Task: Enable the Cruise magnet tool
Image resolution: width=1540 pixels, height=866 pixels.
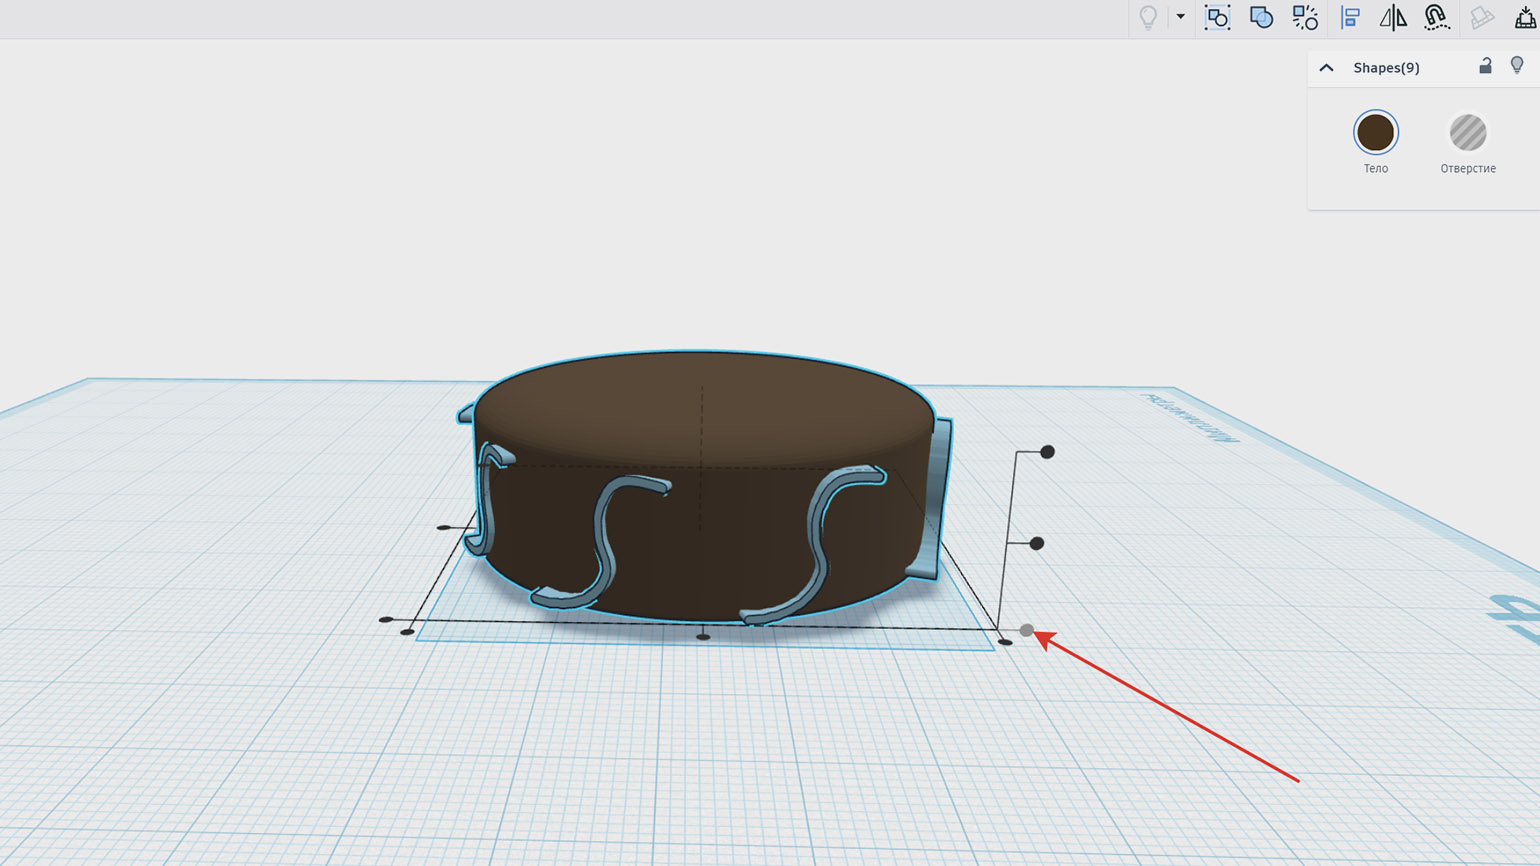Action: (x=1436, y=17)
